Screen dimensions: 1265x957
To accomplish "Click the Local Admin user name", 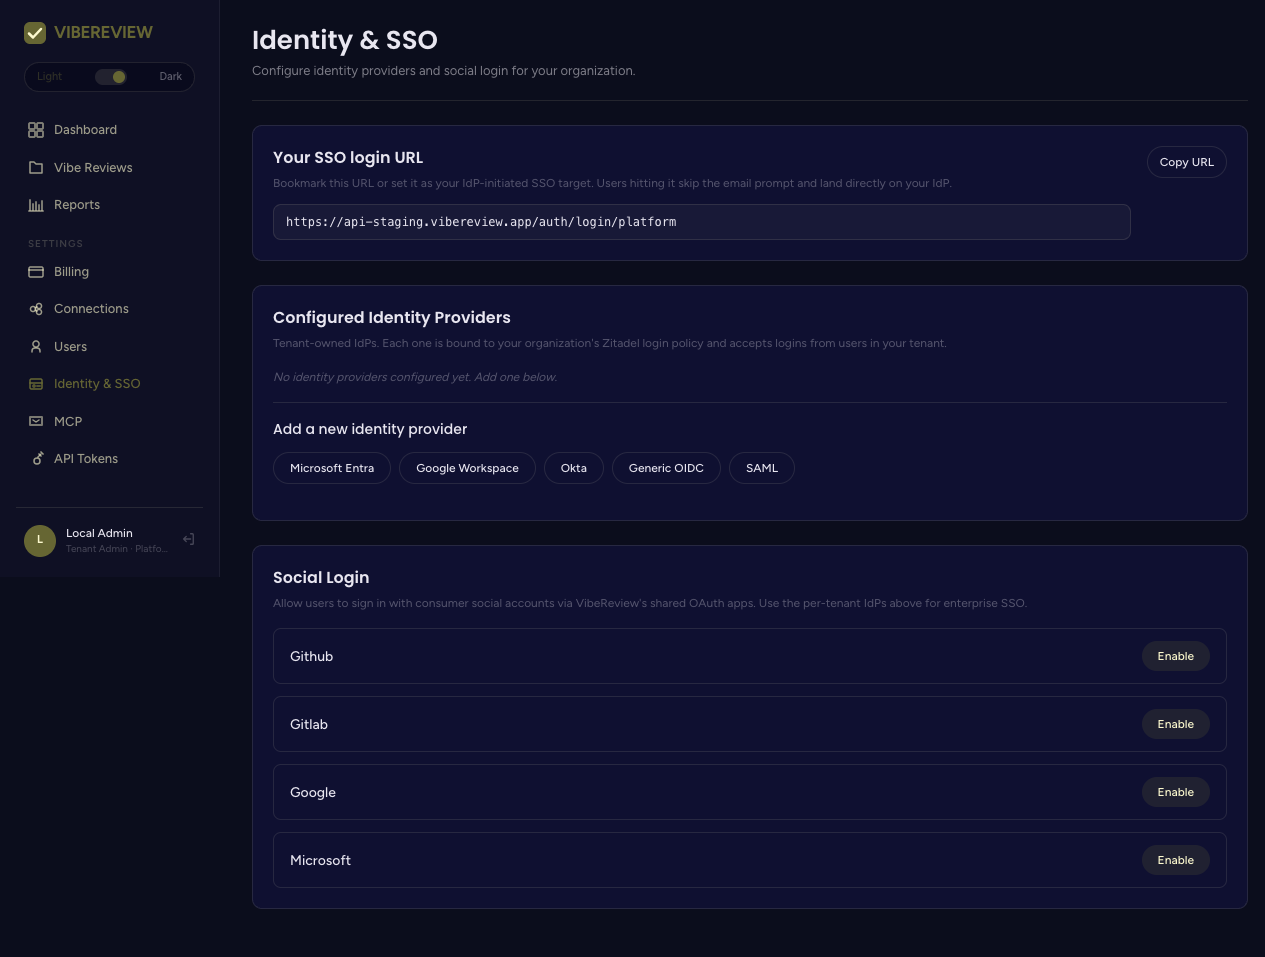I will click(x=99, y=533).
